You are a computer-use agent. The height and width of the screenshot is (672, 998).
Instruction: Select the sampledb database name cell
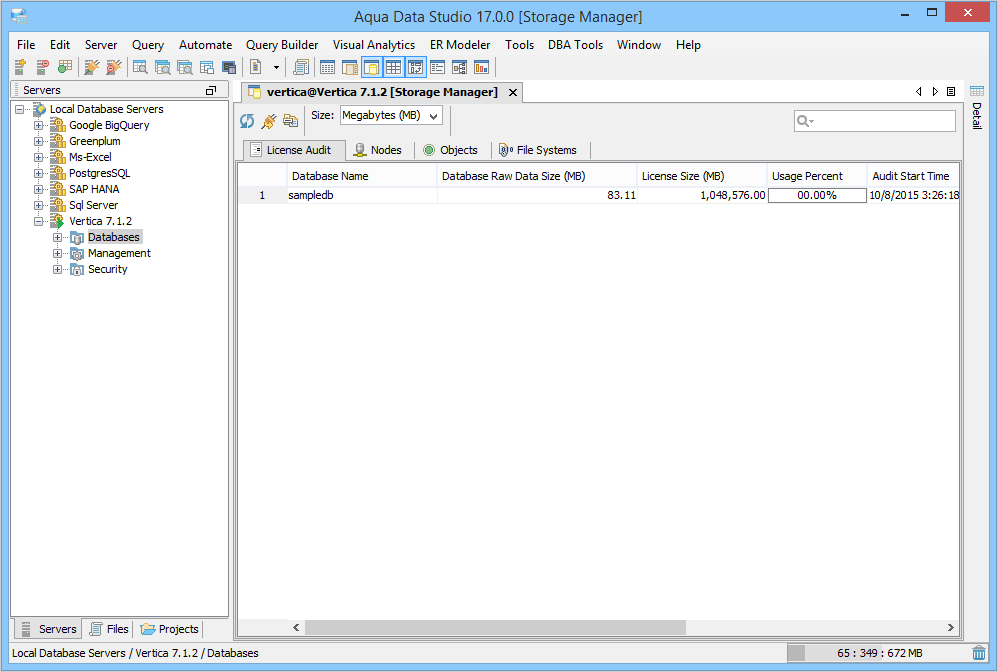click(362, 195)
